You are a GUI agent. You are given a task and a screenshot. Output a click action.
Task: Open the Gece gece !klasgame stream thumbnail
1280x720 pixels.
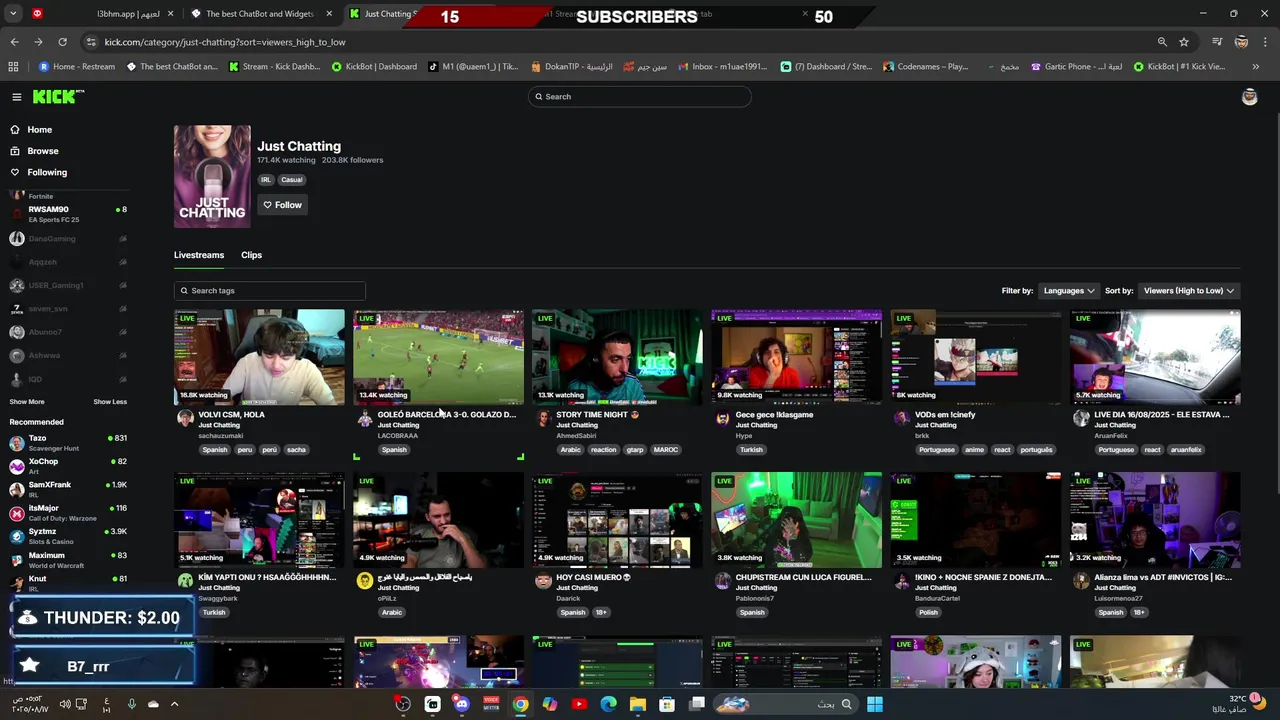(797, 357)
